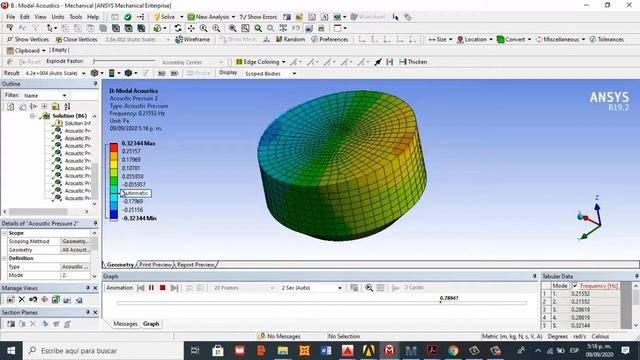
Task: Stop the animation playback
Action: 162,288
